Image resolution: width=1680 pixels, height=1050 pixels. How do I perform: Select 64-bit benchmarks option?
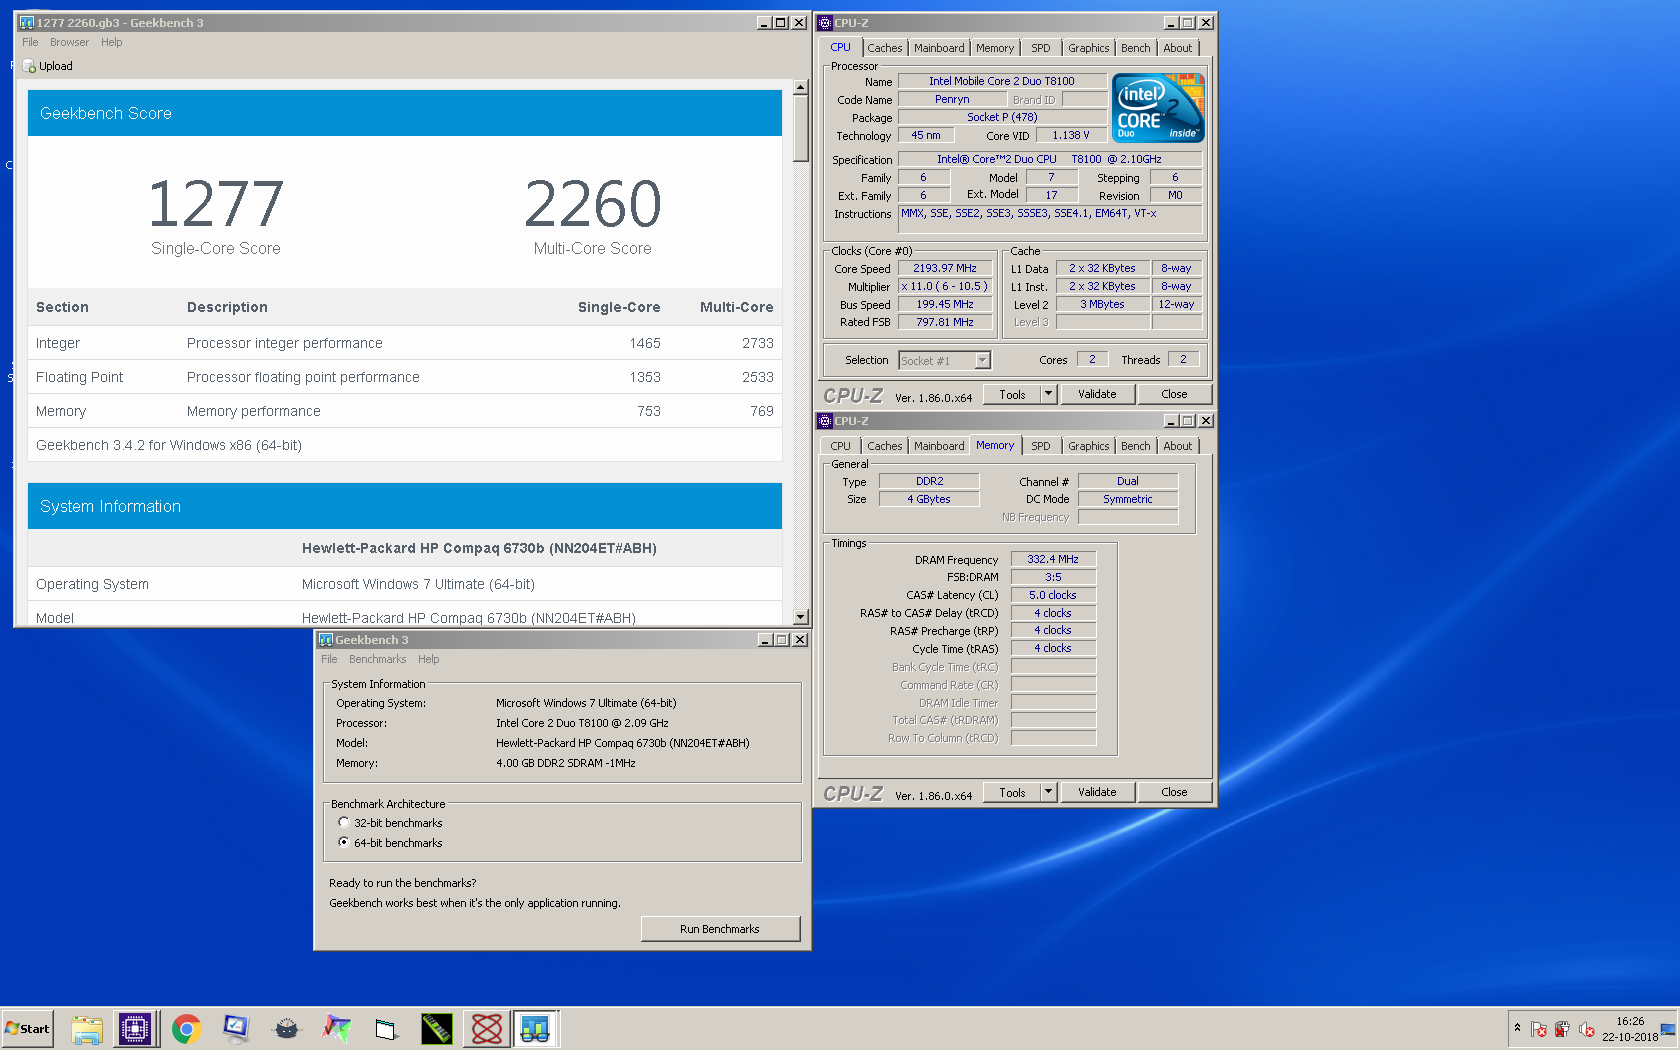[344, 843]
